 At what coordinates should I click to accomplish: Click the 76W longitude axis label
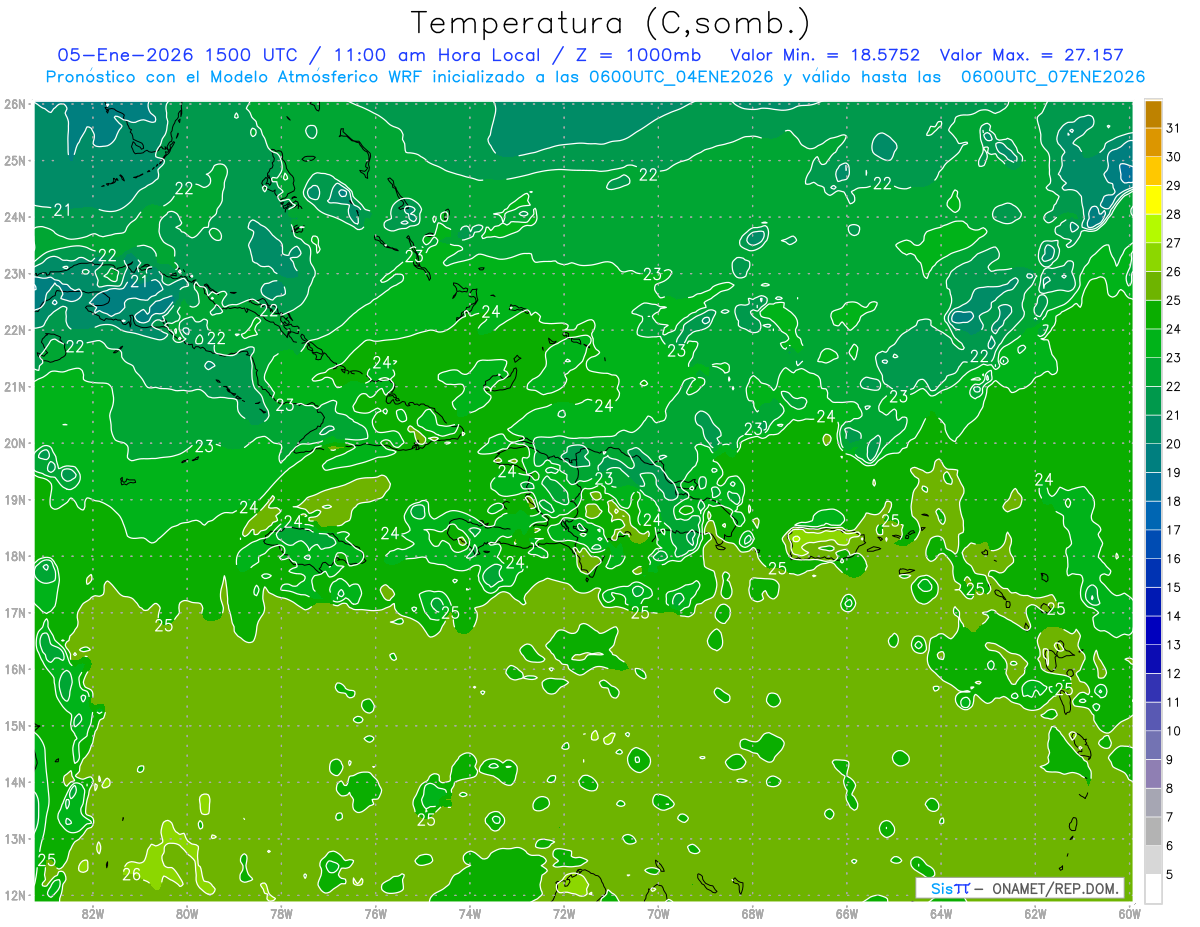click(x=375, y=913)
